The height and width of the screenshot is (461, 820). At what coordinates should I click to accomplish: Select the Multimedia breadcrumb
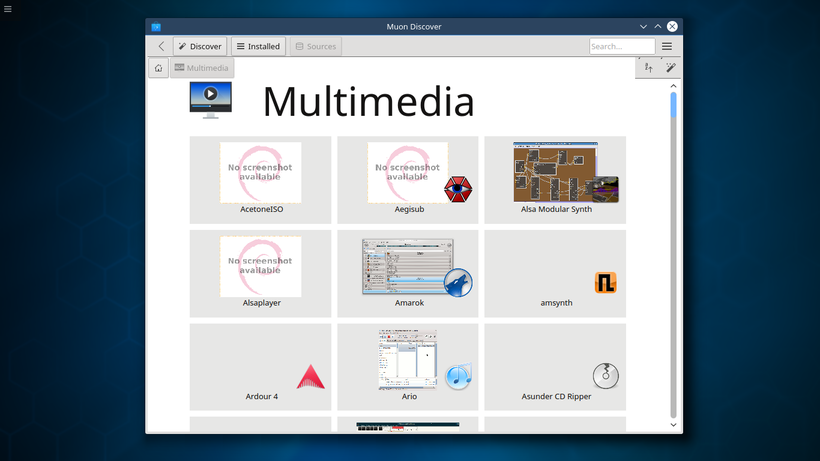click(202, 68)
